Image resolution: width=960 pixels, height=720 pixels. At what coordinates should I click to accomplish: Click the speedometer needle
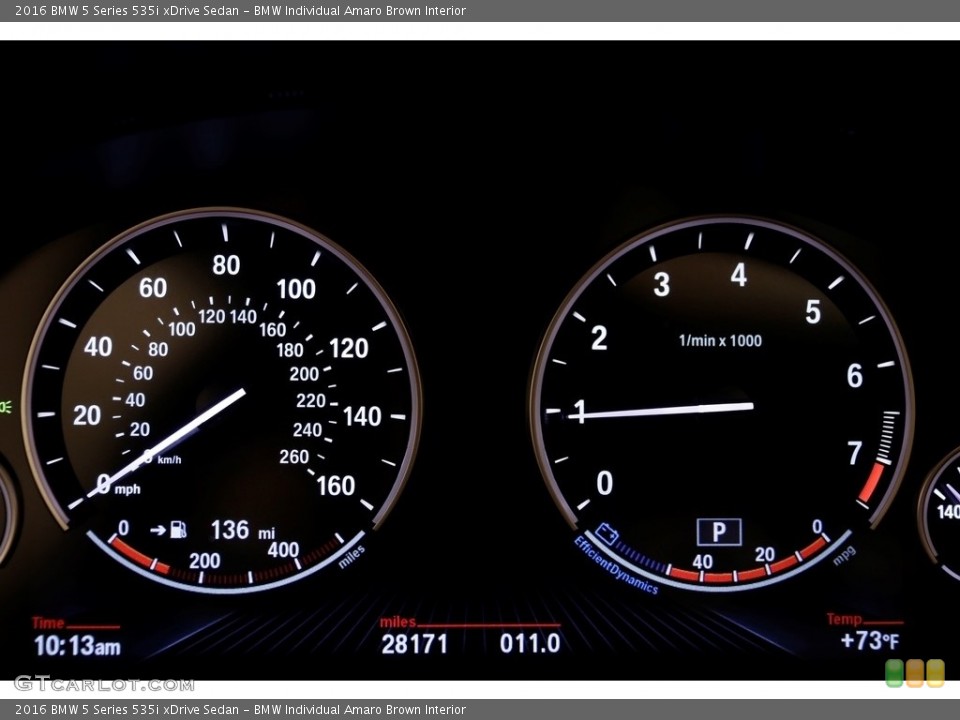pyautogui.click(x=167, y=441)
